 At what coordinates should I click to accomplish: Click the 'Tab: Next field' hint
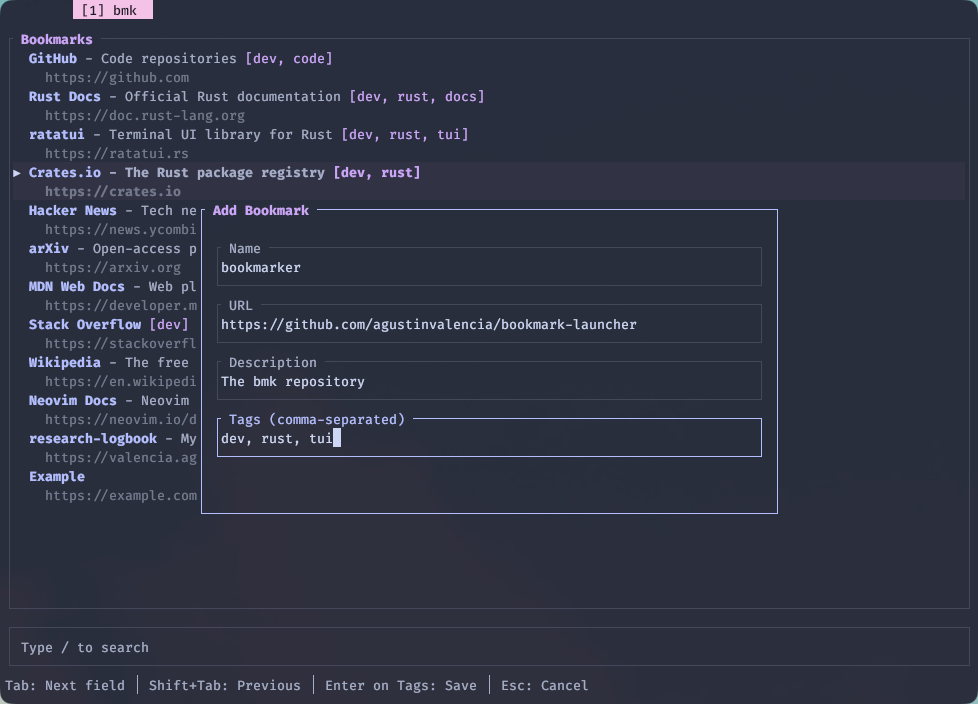coord(65,686)
